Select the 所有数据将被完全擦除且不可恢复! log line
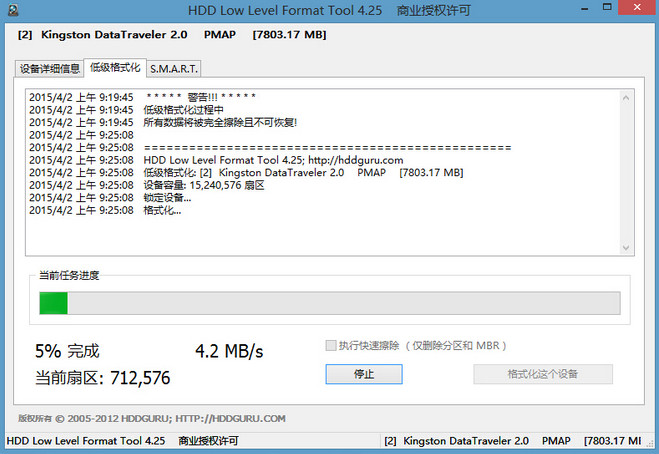This screenshot has height=454, width=659. coord(163,122)
